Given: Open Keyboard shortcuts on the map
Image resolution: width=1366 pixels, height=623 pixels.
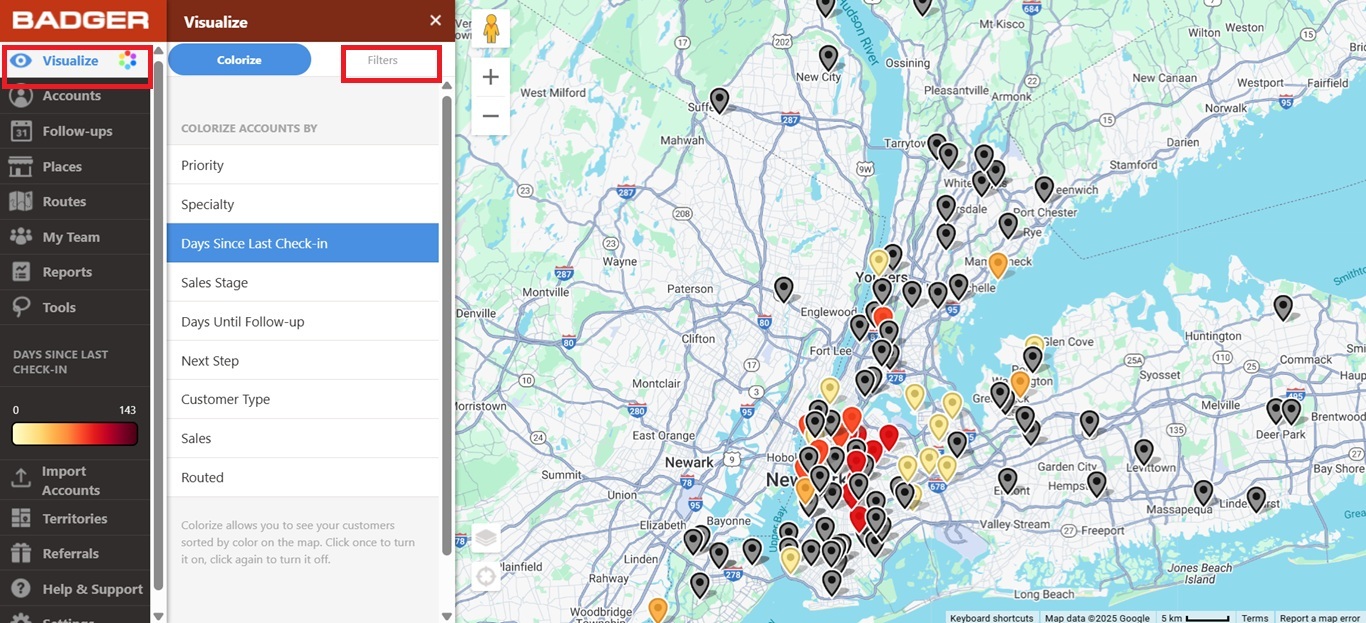Looking at the screenshot, I should point(992,618).
